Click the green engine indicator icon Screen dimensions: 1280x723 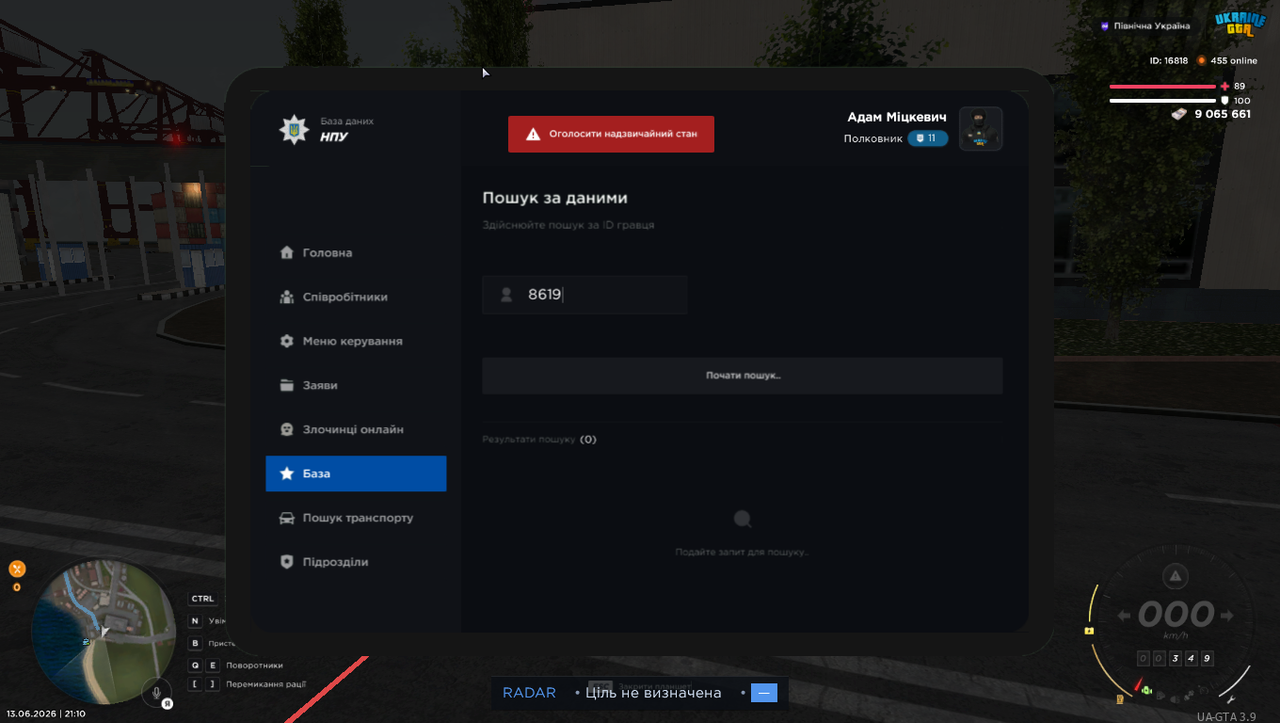tap(1146, 691)
